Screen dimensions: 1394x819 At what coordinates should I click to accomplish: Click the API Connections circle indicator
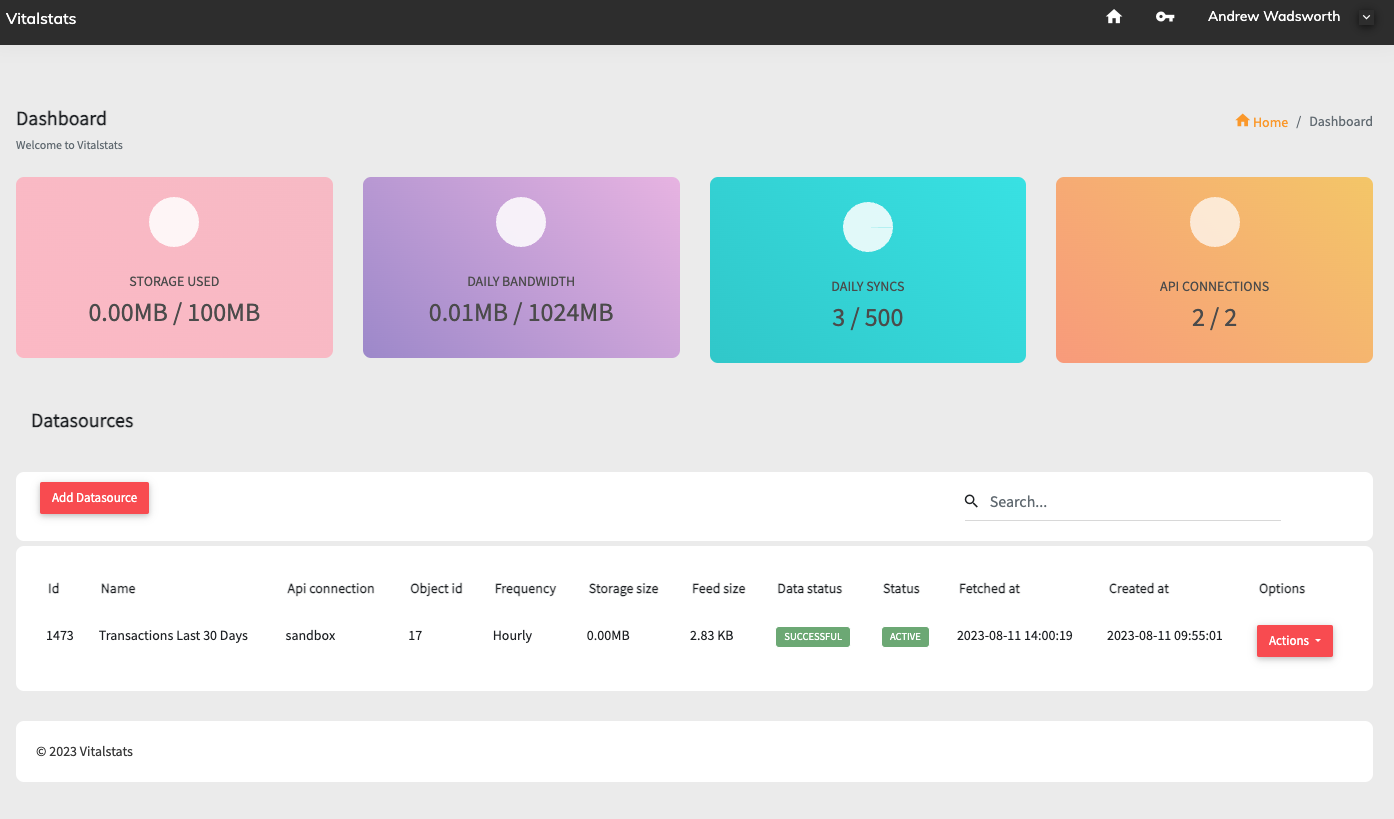[1214, 222]
